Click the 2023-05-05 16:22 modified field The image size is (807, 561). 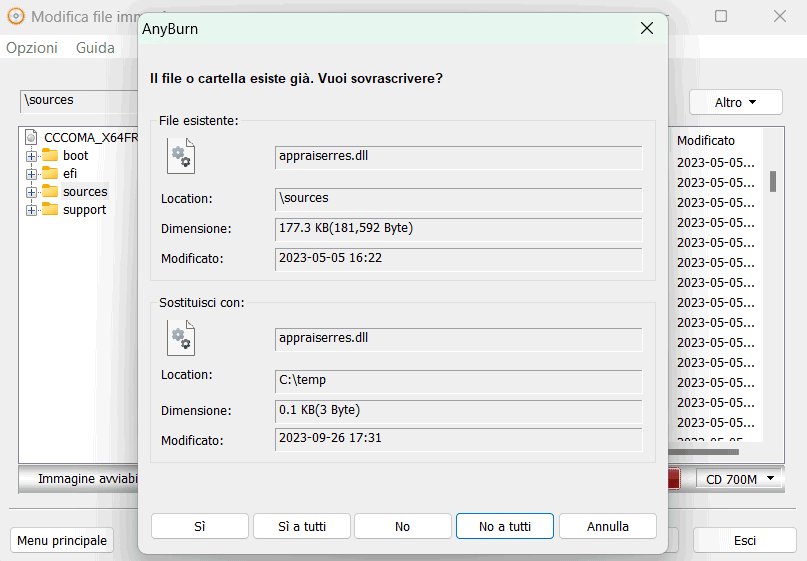[x=459, y=259]
